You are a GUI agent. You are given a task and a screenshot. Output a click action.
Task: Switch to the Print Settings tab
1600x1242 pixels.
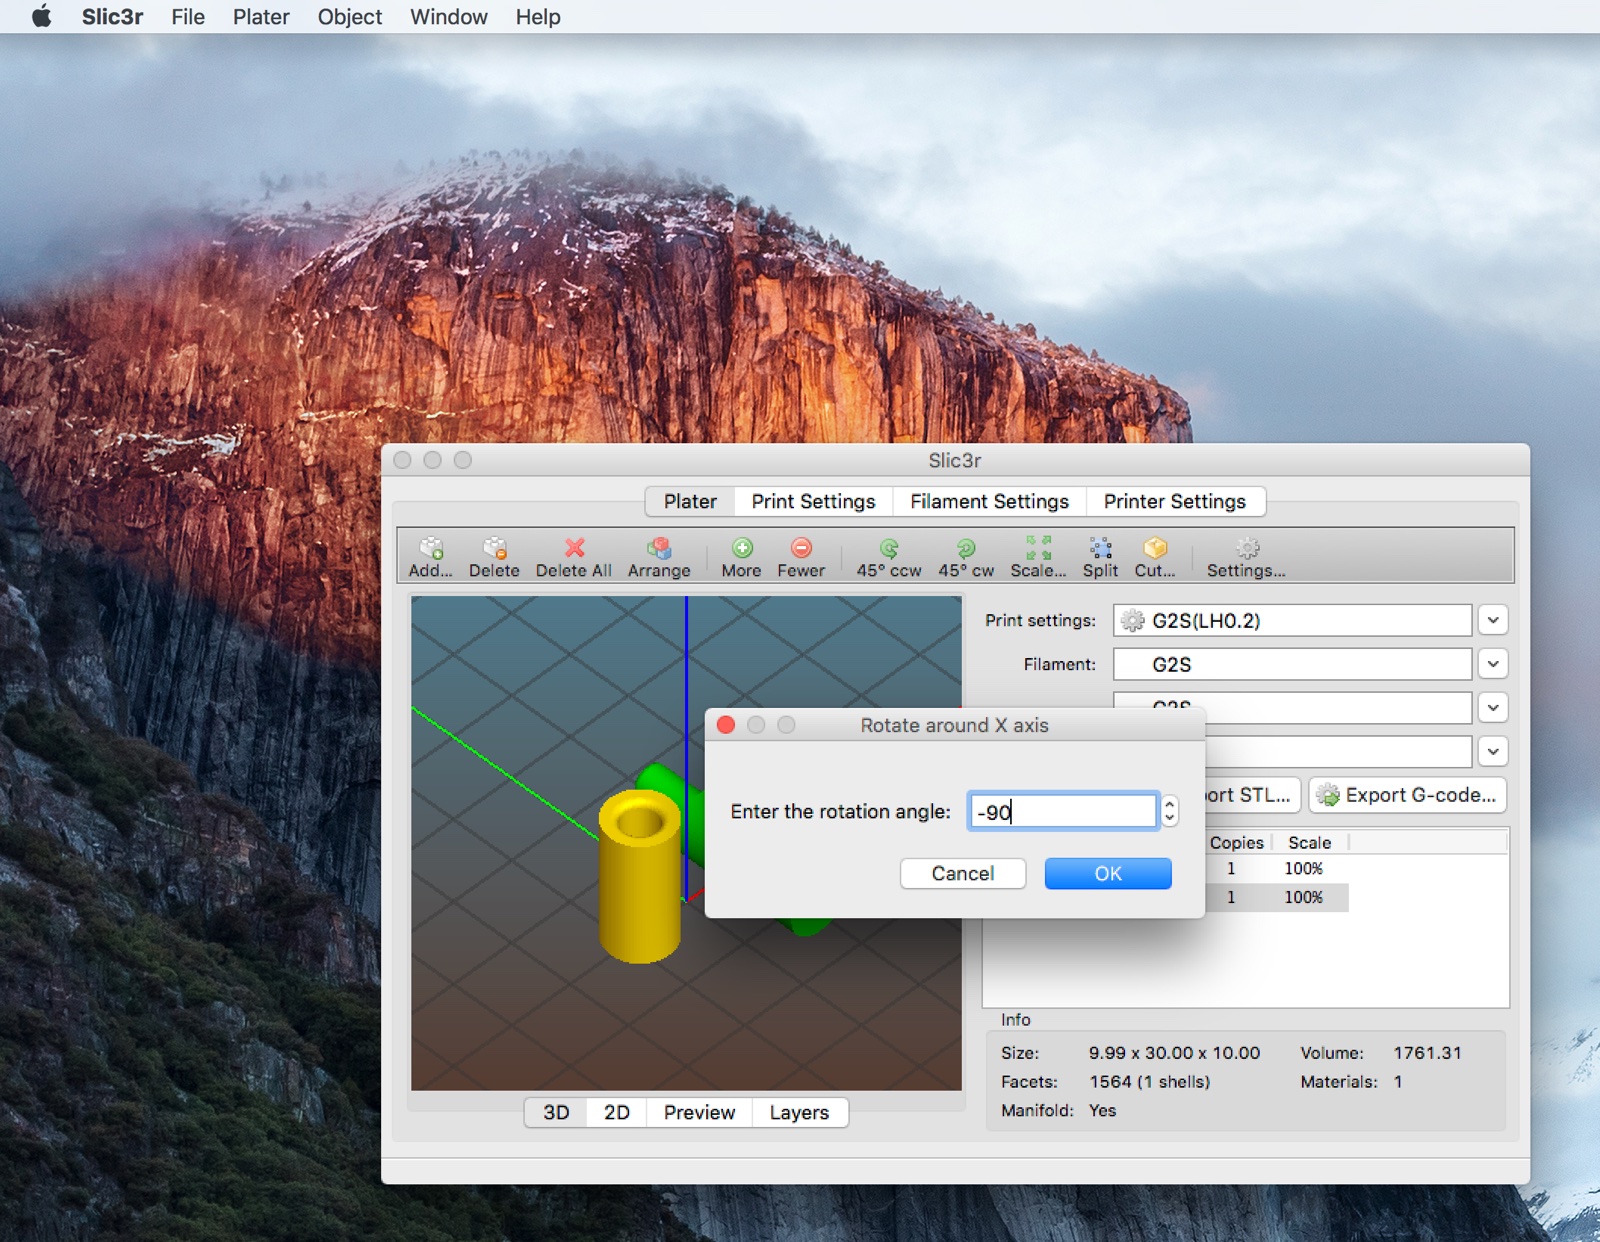pyautogui.click(x=813, y=501)
